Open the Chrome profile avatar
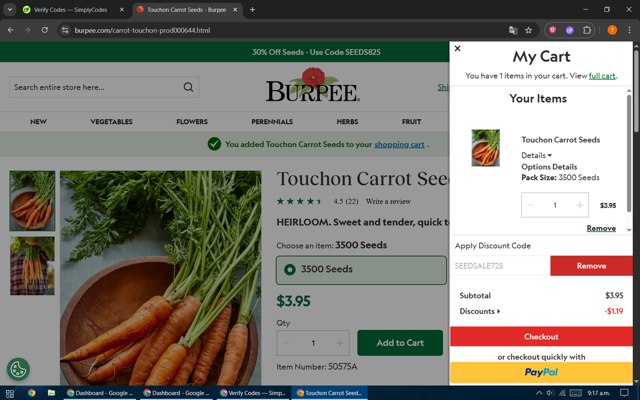640x400 pixels. [612, 30]
